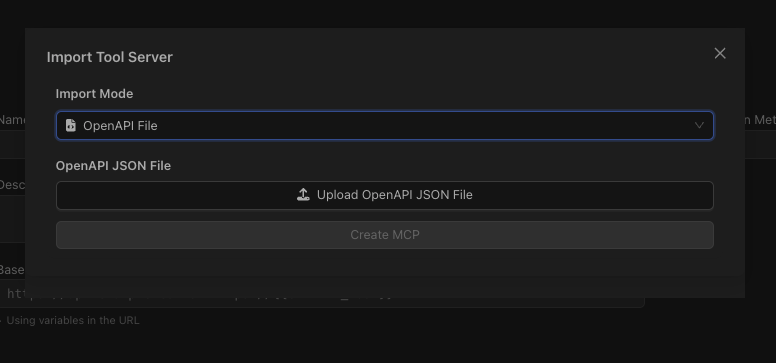Close the Import Tool Server dialog

720,53
